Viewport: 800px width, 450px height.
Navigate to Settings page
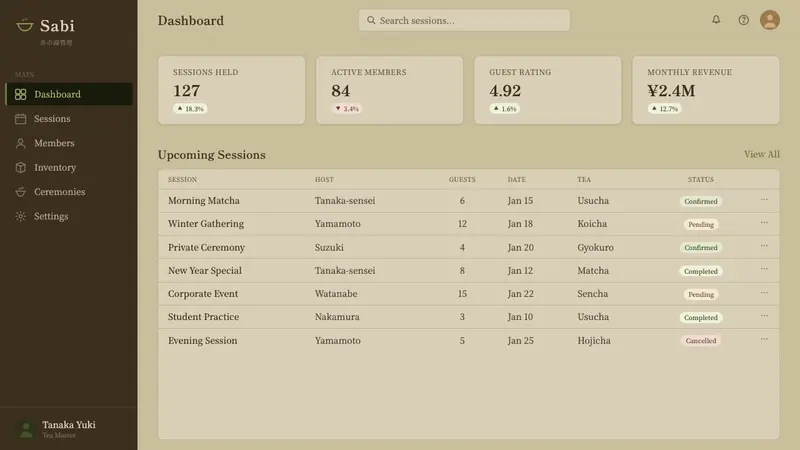(69, 216)
